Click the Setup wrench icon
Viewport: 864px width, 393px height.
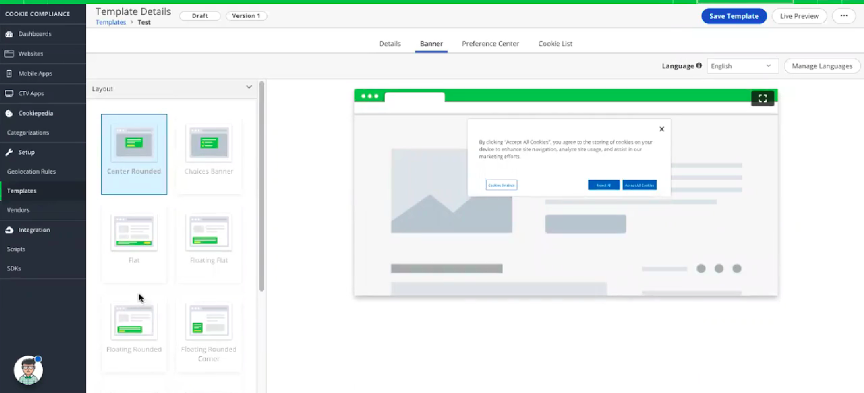click(x=9, y=152)
